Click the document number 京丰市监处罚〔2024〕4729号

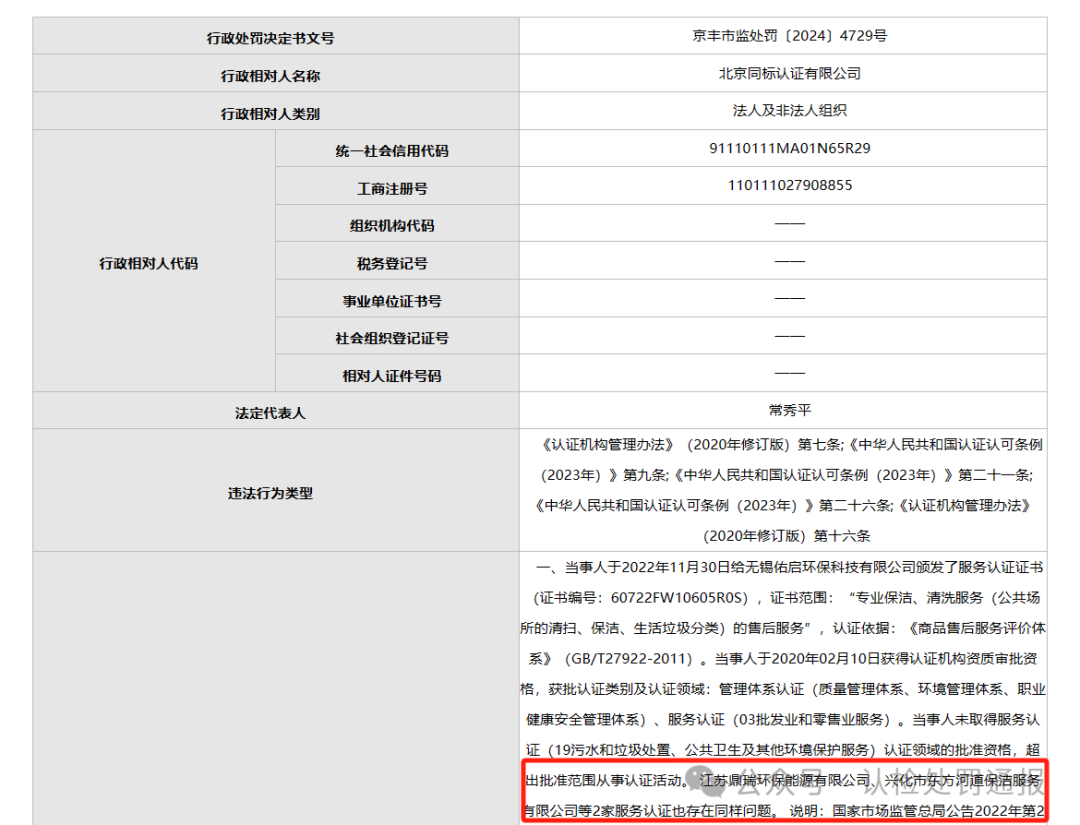click(x=789, y=35)
